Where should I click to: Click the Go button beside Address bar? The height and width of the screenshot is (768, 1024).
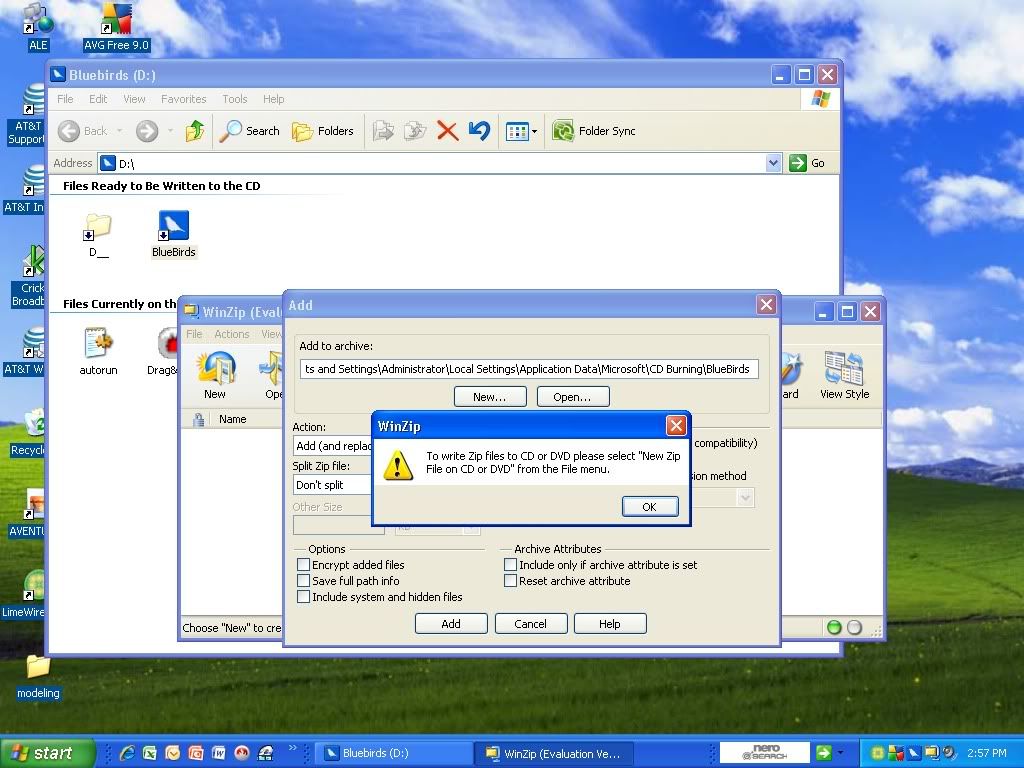point(807,163)
